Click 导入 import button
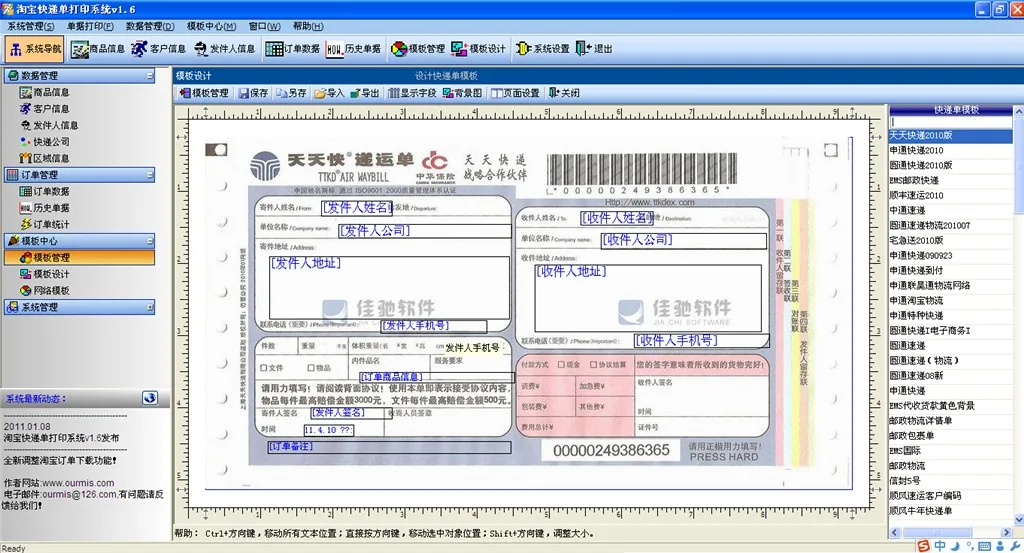This screenshot has width=1024, height=553. (329, 93)
